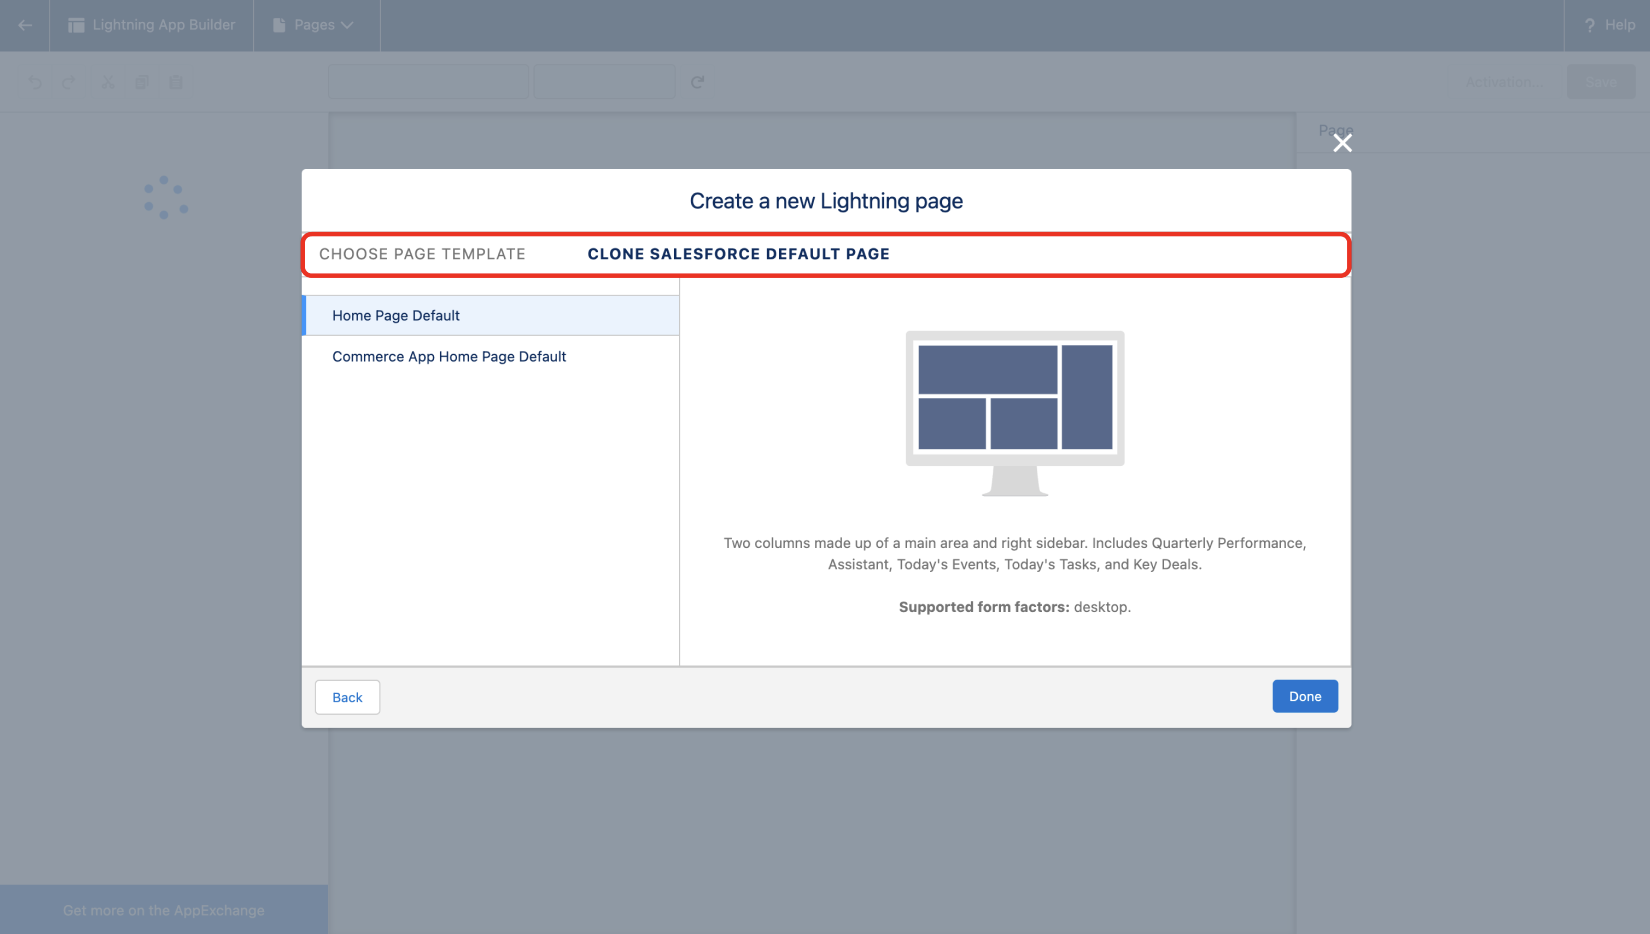Click the back arrow in top bar
Screen dimensions: 1650x934
25,25
